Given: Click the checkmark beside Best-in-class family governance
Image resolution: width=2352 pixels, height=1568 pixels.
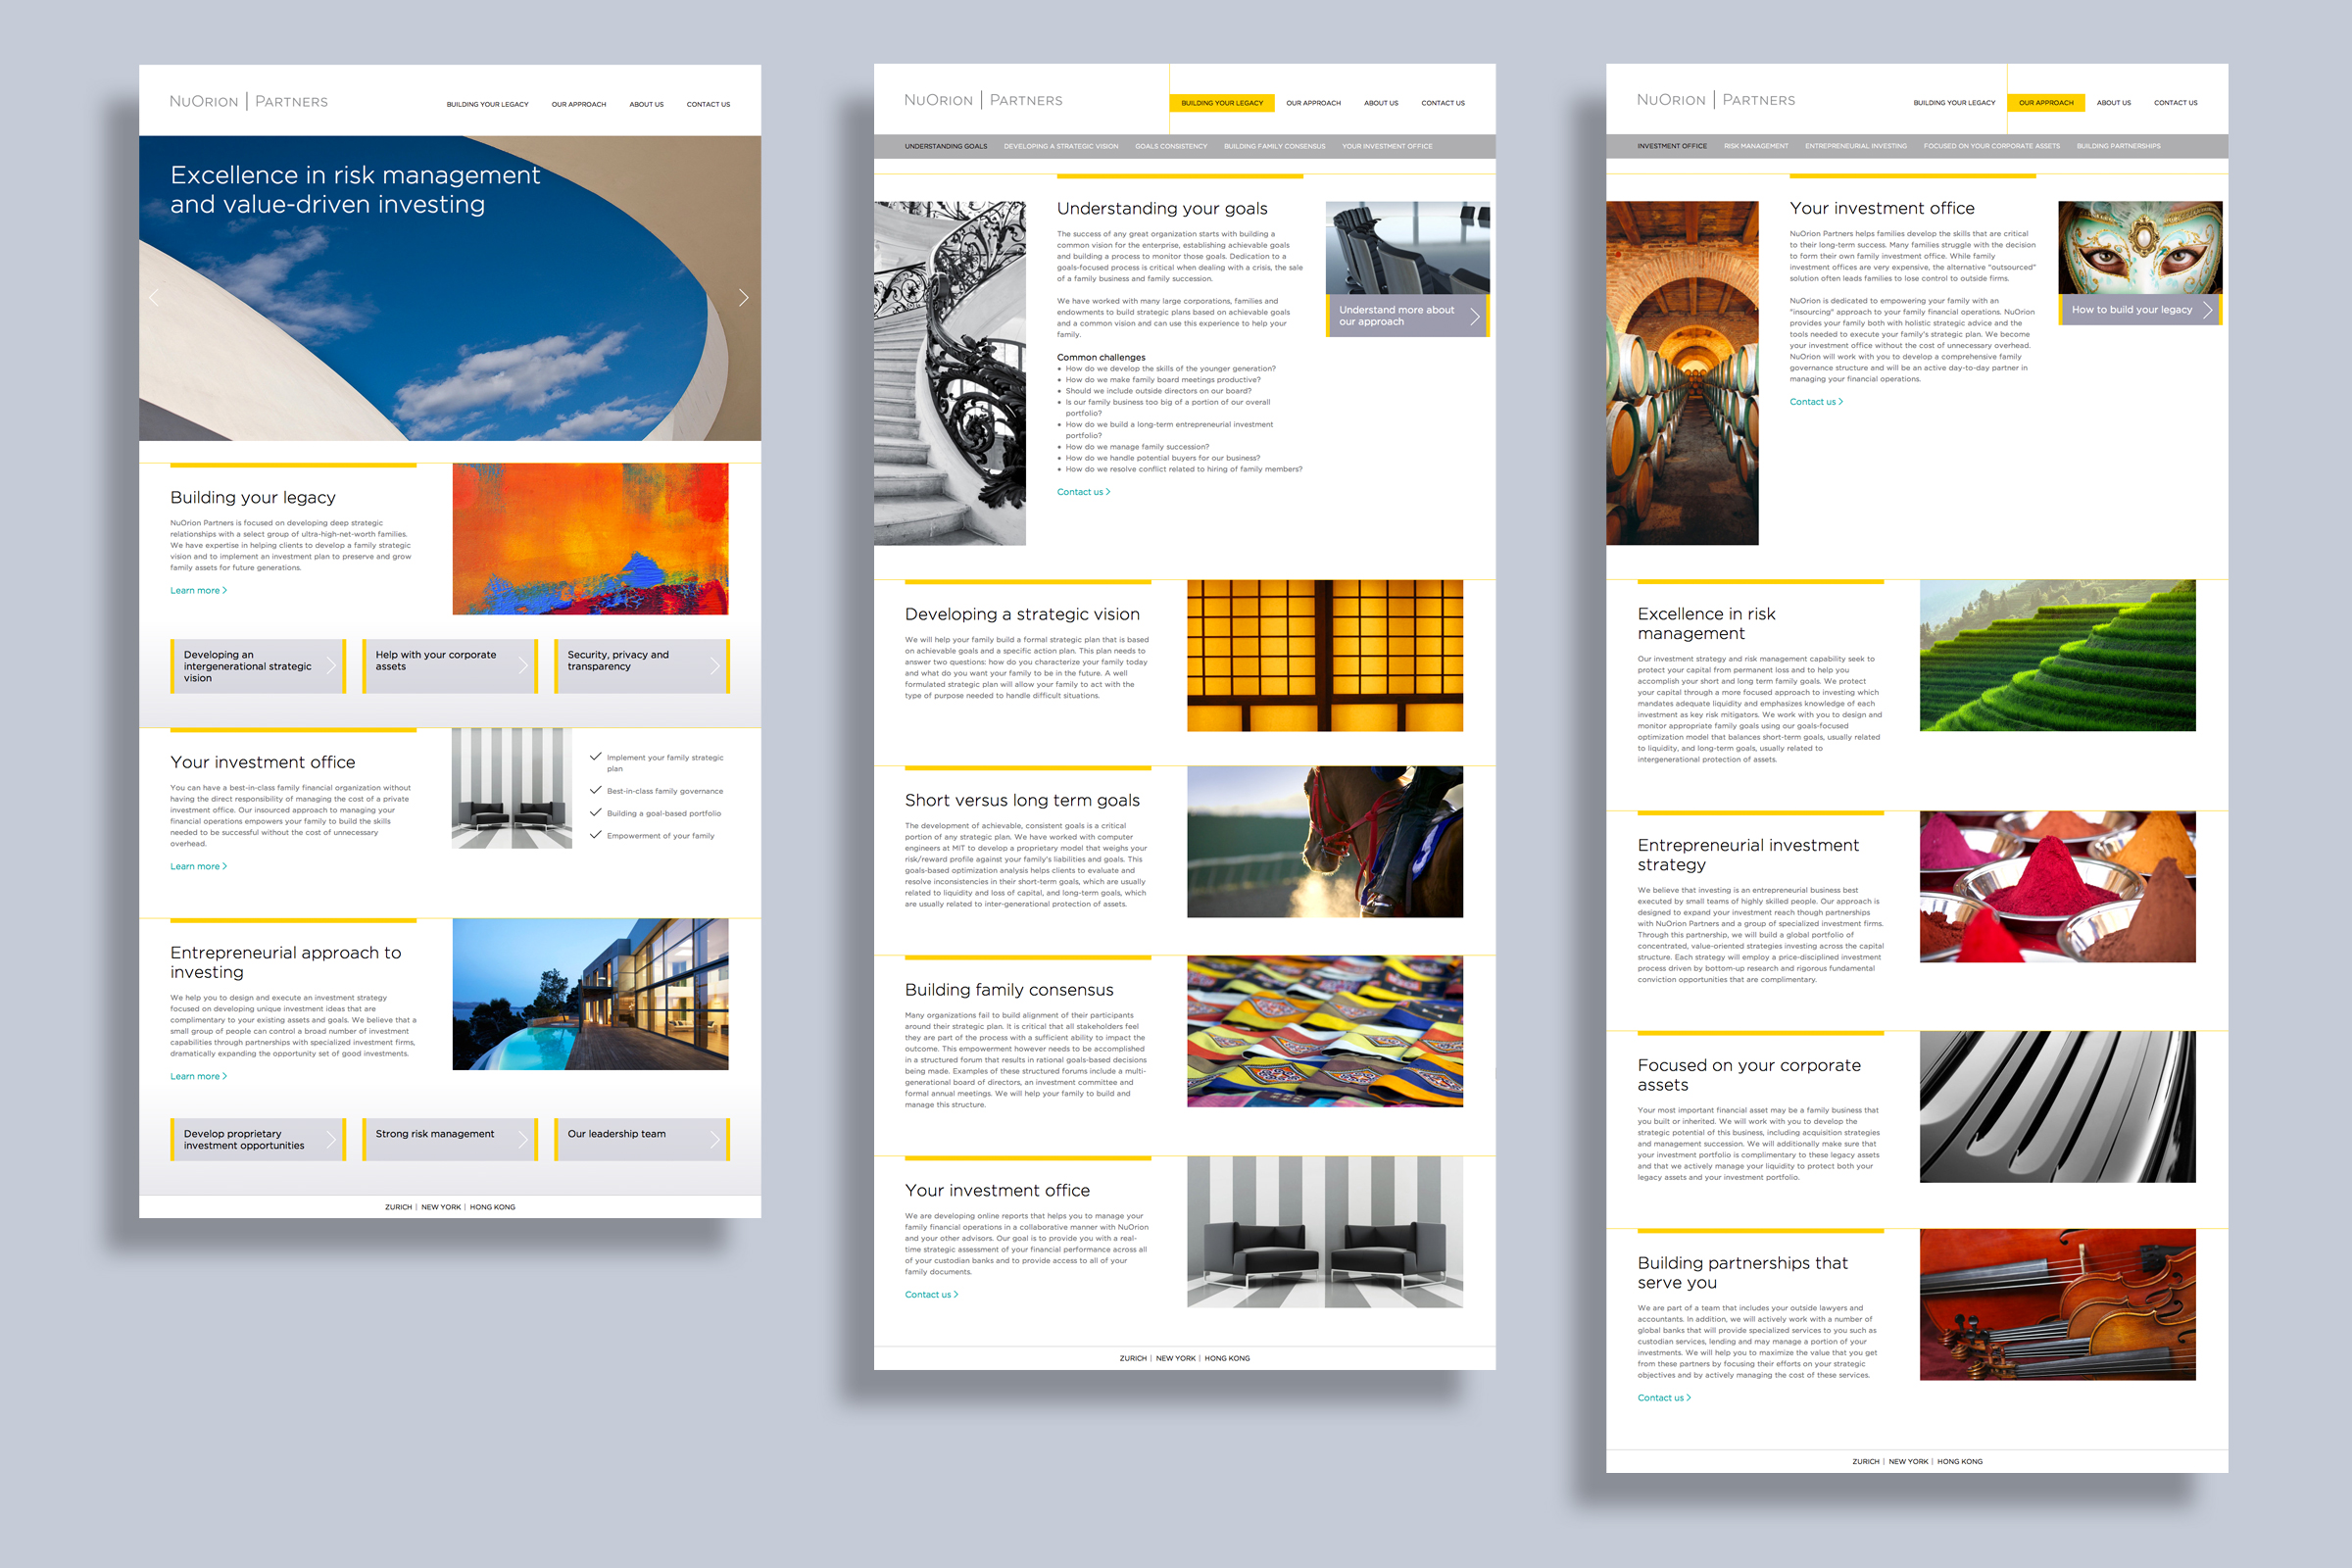Looking at the screenshot, I should point(595,790).
